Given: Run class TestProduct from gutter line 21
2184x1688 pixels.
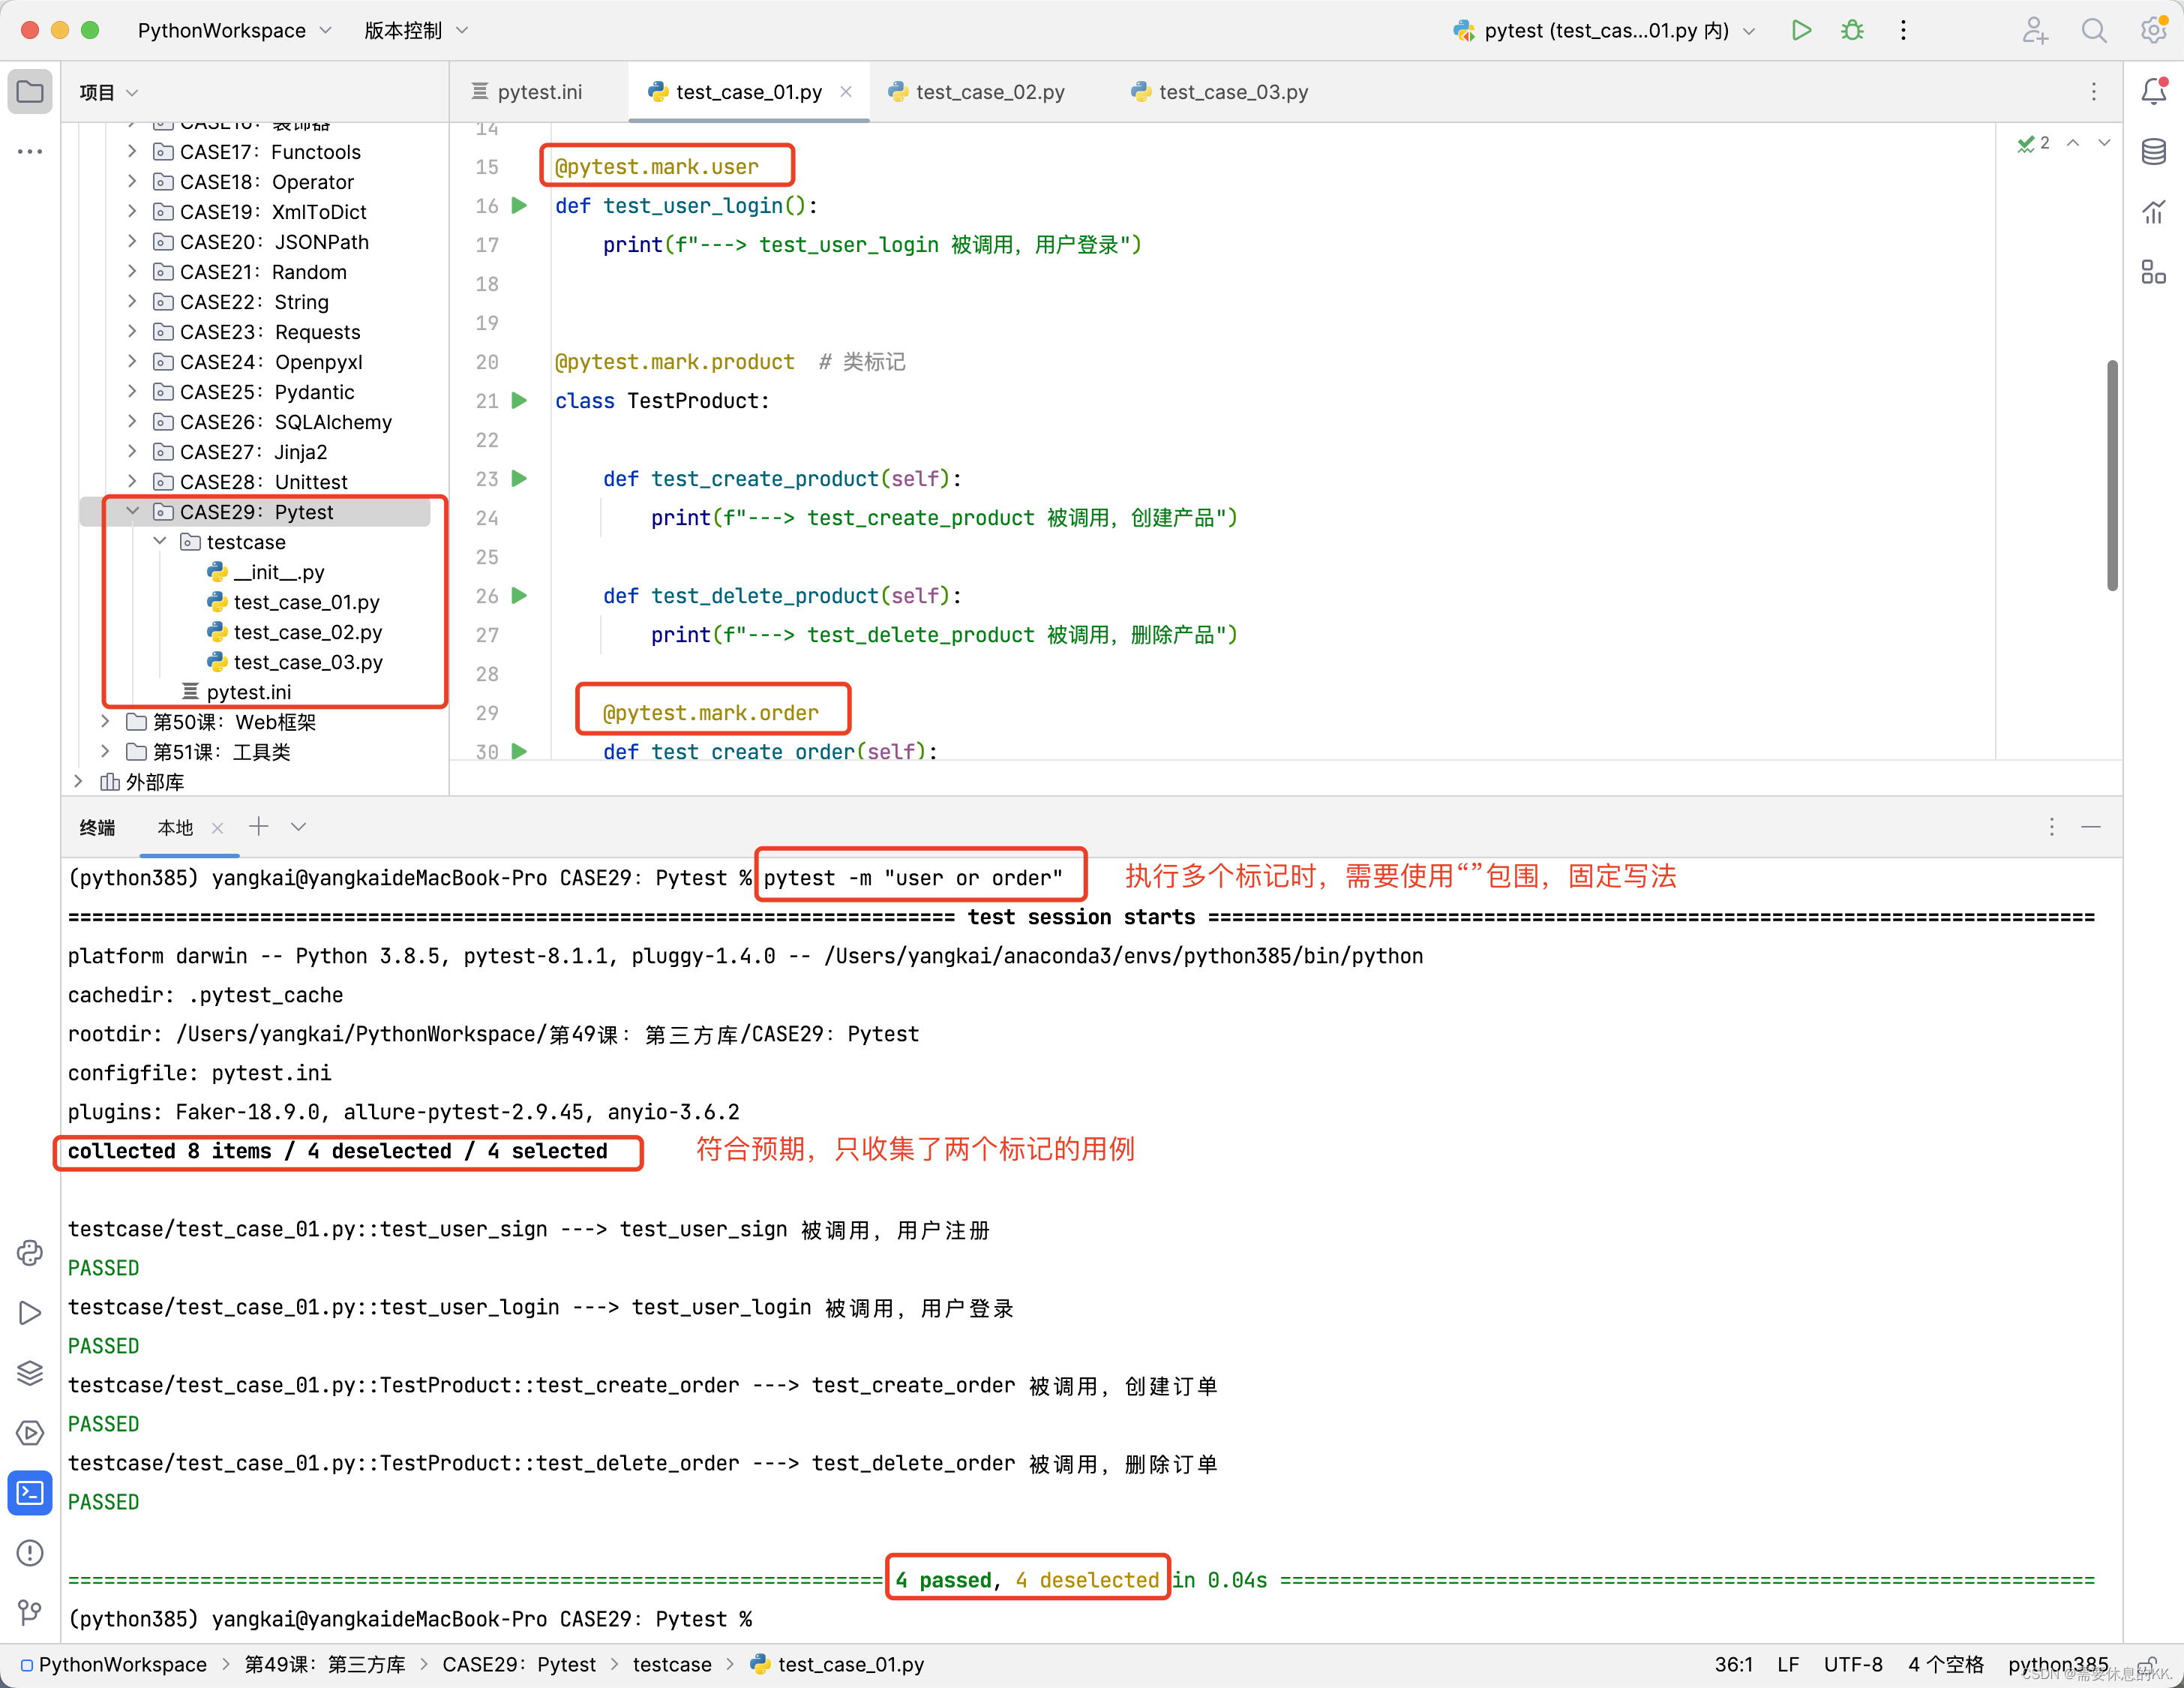Looking at the screenshot, I should tap(519, 401).
